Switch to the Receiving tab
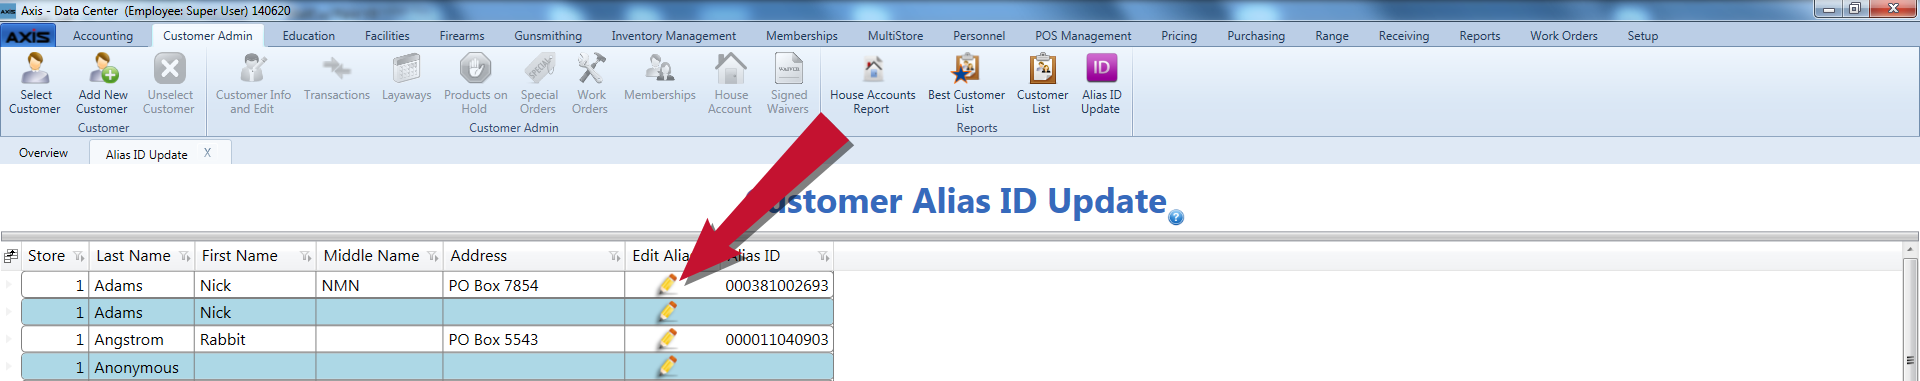The height and width of the screenshot is (381, 1920). pos(1404,36)
